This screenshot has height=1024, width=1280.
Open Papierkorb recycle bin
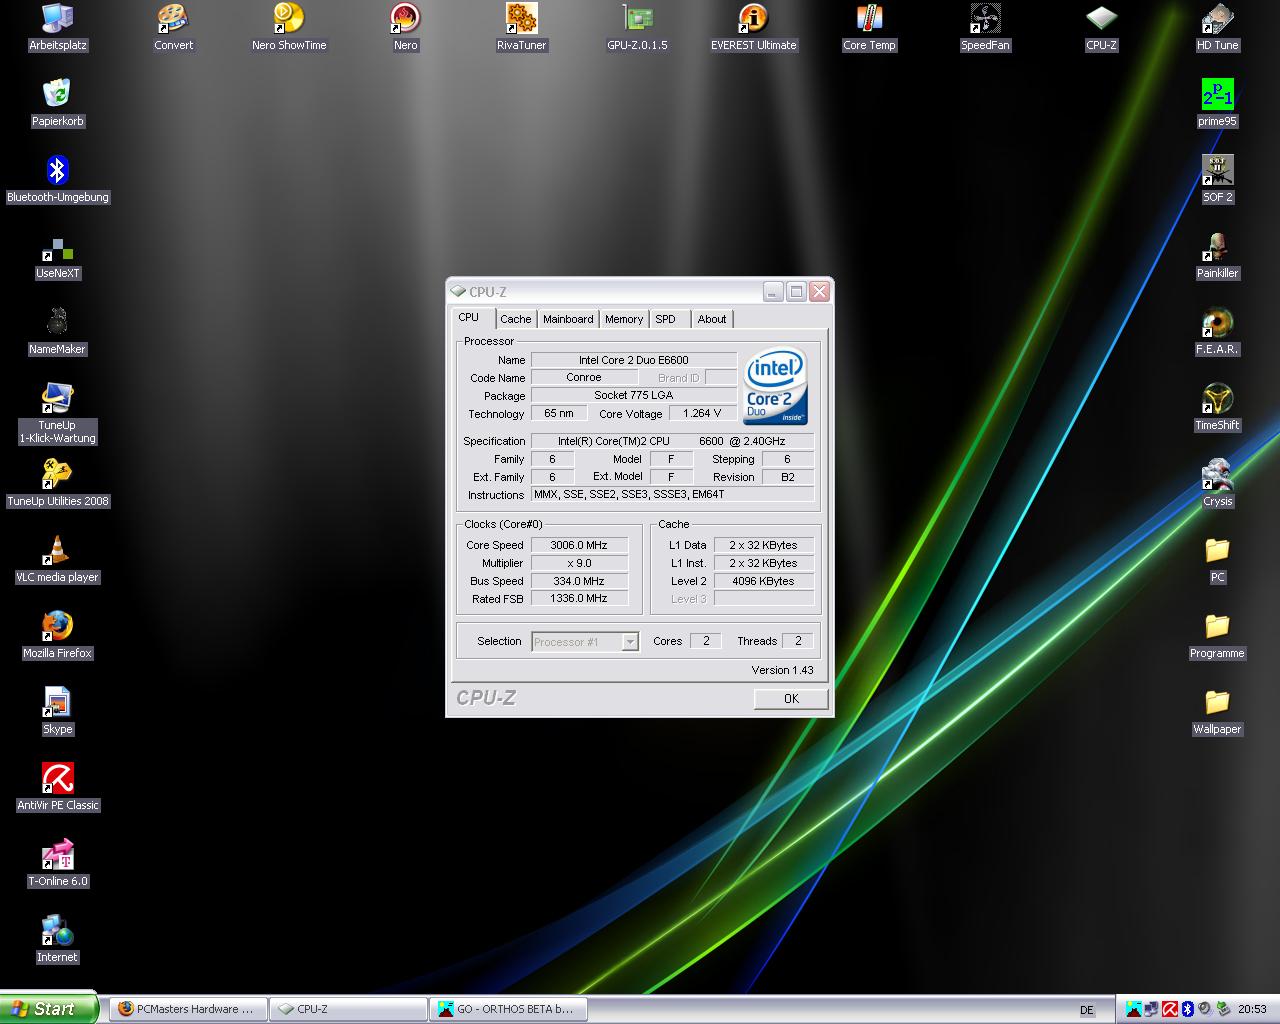tap(57, 103)
